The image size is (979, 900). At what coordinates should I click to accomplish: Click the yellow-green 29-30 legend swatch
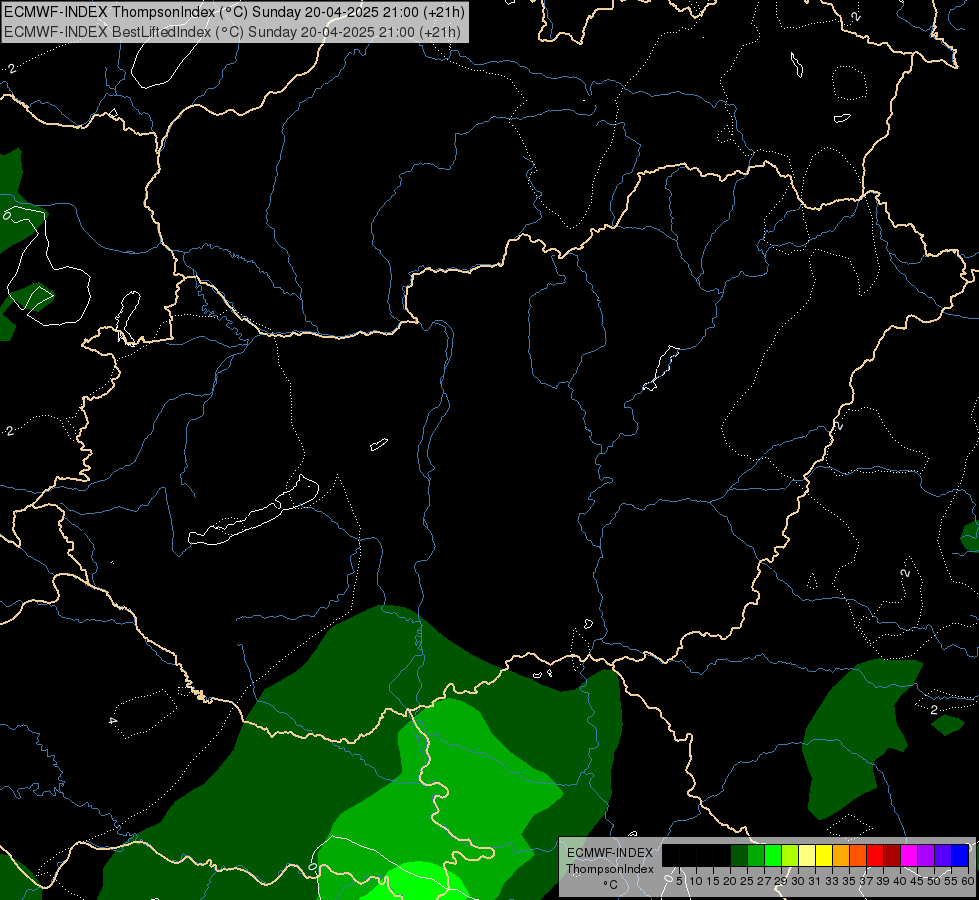[x=790, y=855]
